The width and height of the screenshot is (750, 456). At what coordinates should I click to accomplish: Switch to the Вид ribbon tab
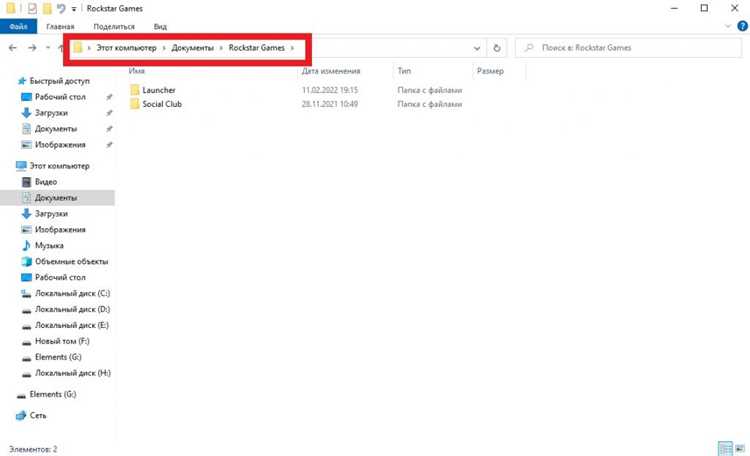pyautogui.click(x=160, y=26)
